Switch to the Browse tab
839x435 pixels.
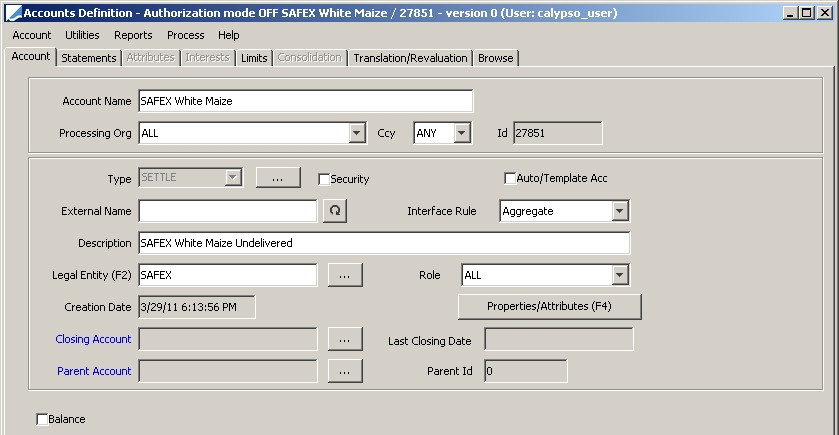pyautogui.click(x=495, y=58)
